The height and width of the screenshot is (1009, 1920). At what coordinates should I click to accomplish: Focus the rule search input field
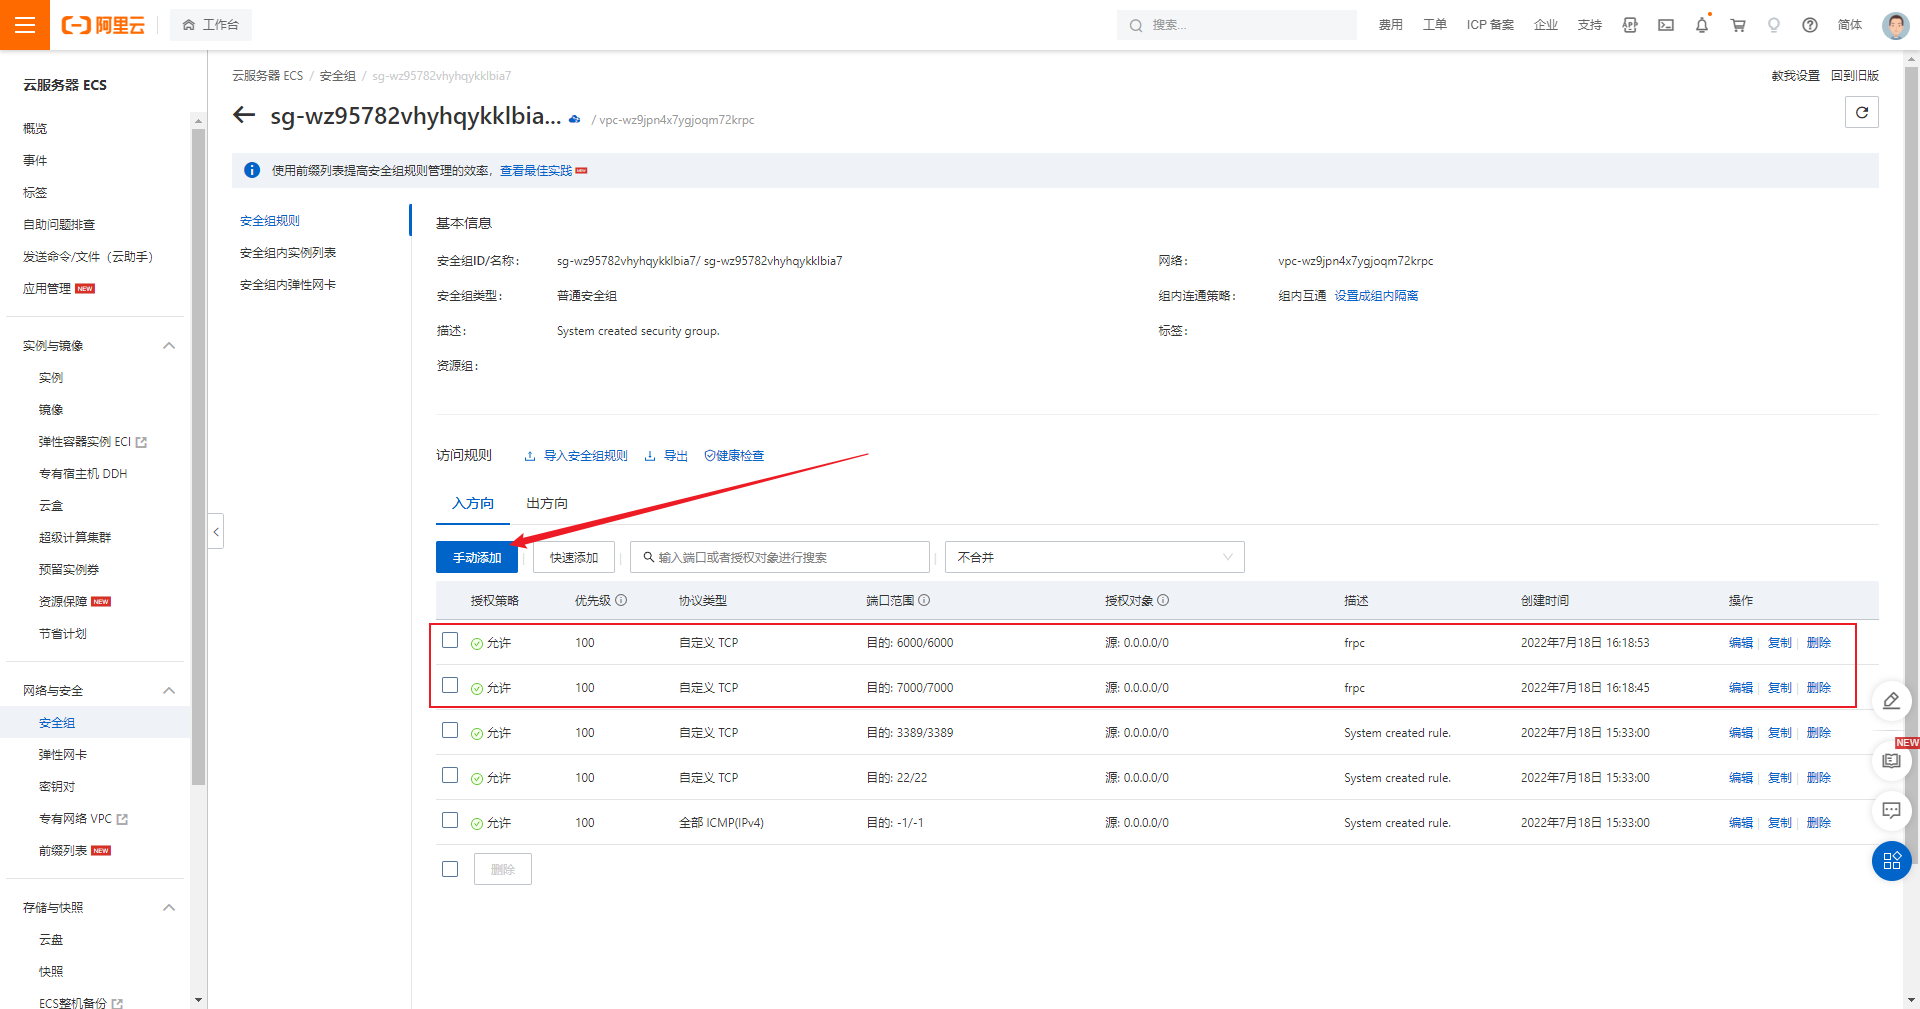(780, 557)
